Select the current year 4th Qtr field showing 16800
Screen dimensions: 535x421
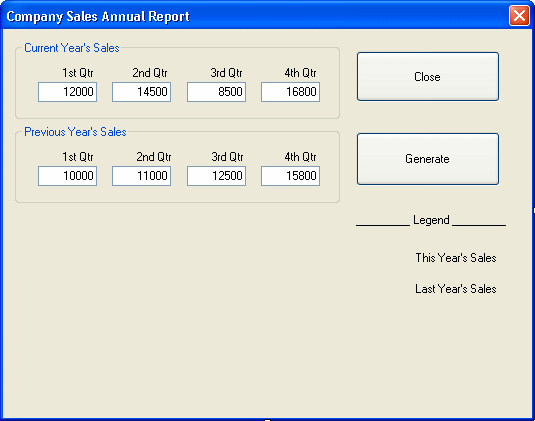290,92
